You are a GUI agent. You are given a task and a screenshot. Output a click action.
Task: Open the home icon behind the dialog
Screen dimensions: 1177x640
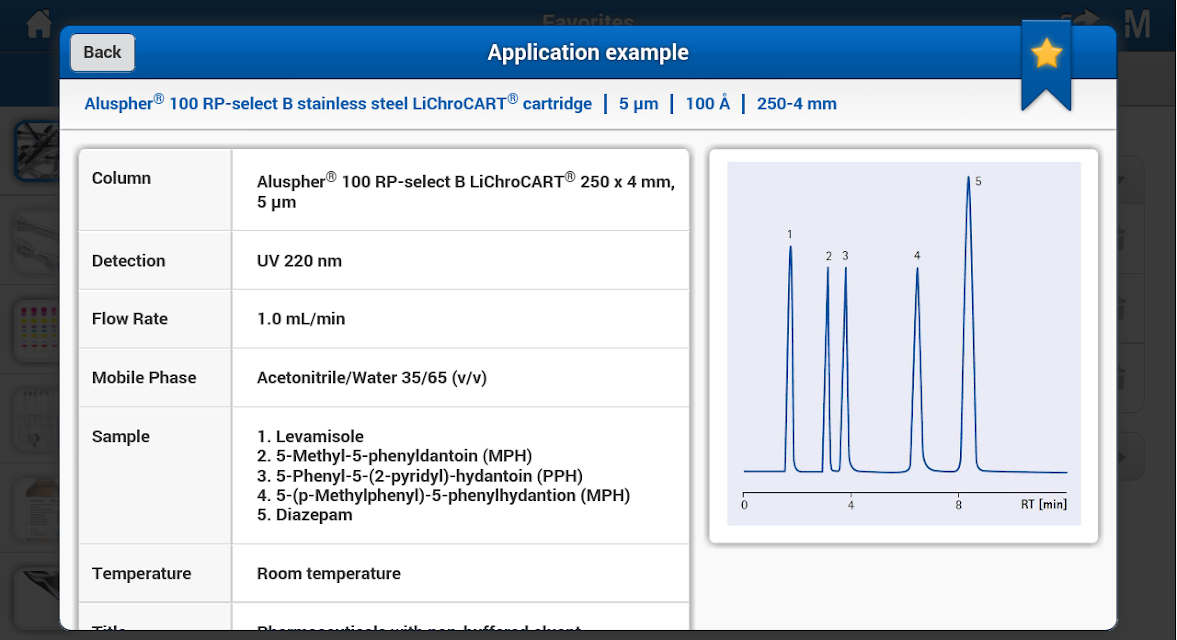pyautogui.click(x=39, y=24)
